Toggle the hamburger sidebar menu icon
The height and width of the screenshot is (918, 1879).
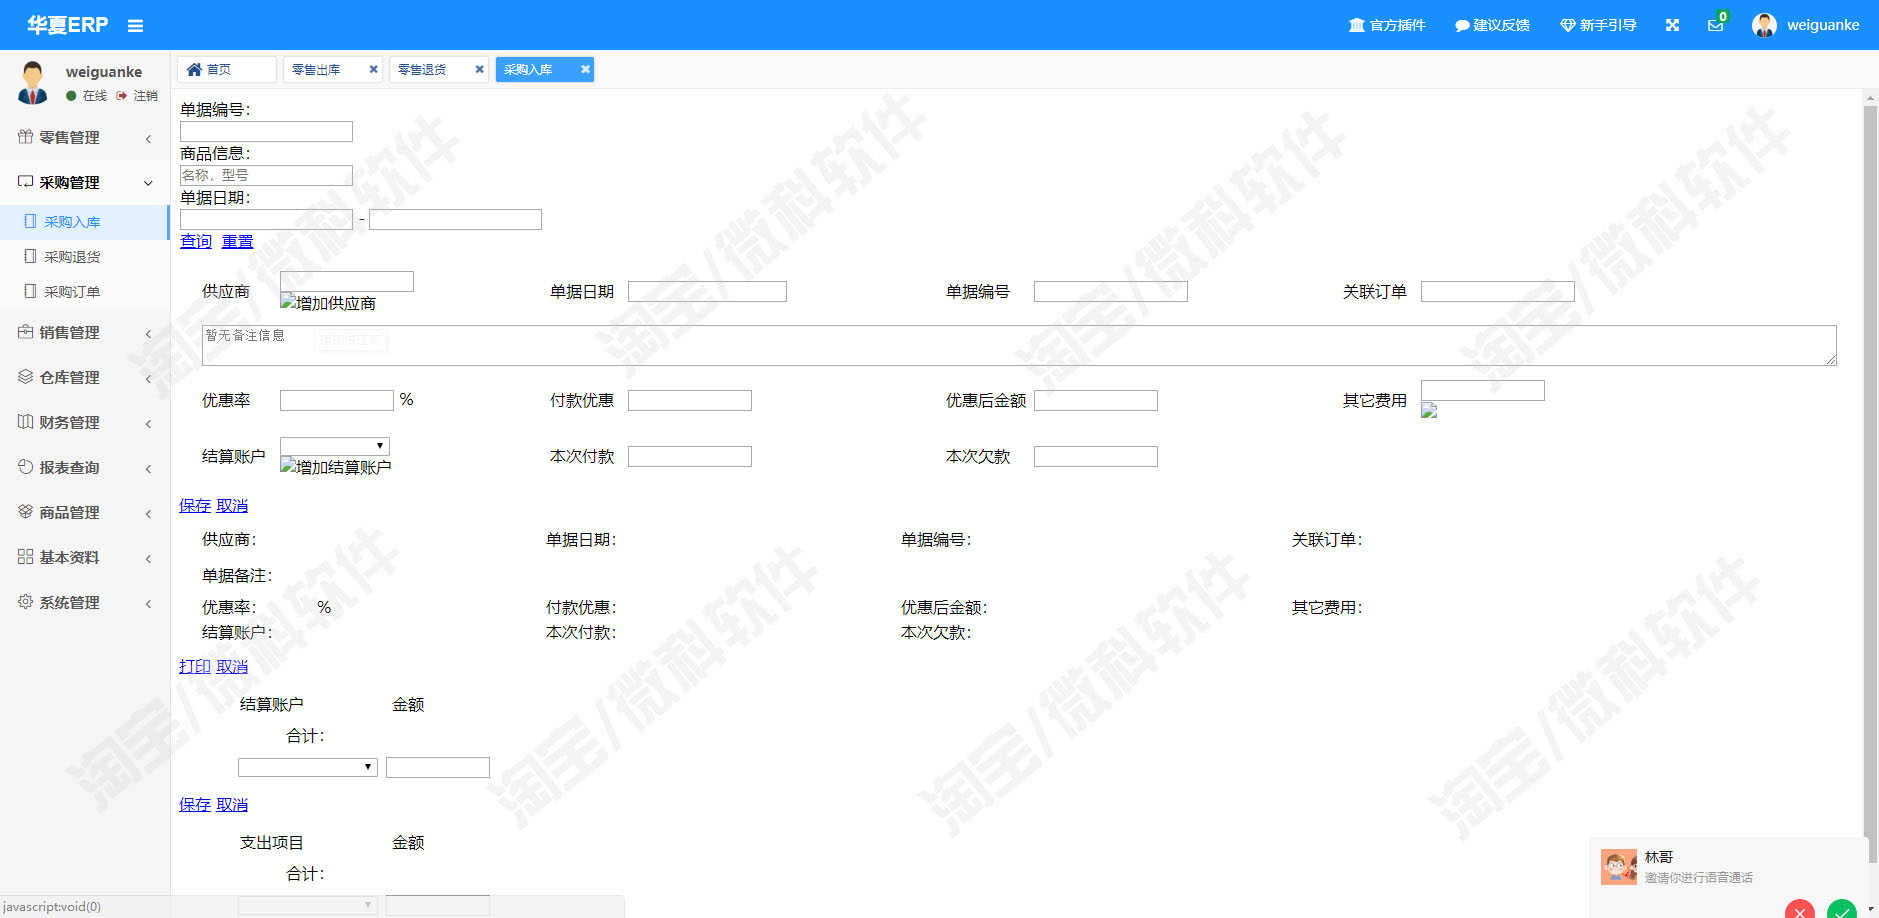[x=135, y=26]
